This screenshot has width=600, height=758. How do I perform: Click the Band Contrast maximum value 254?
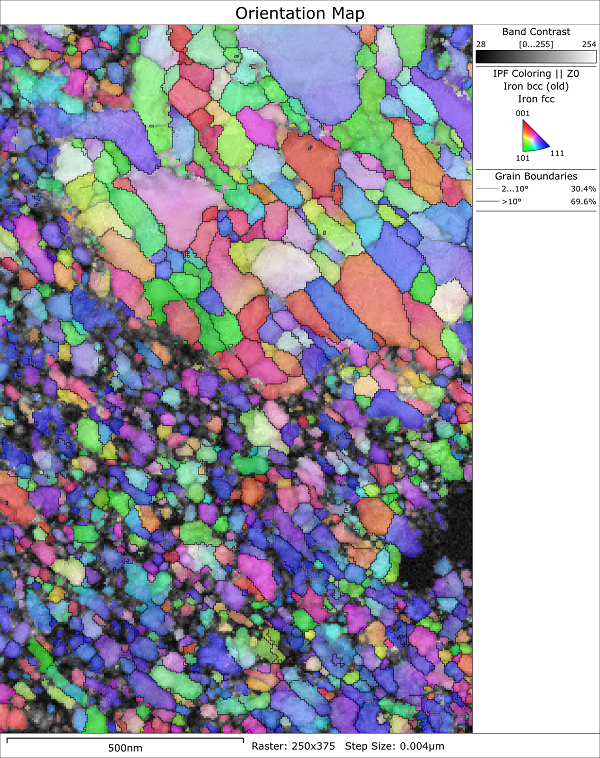pyautogui.click(x=587, y=45)
